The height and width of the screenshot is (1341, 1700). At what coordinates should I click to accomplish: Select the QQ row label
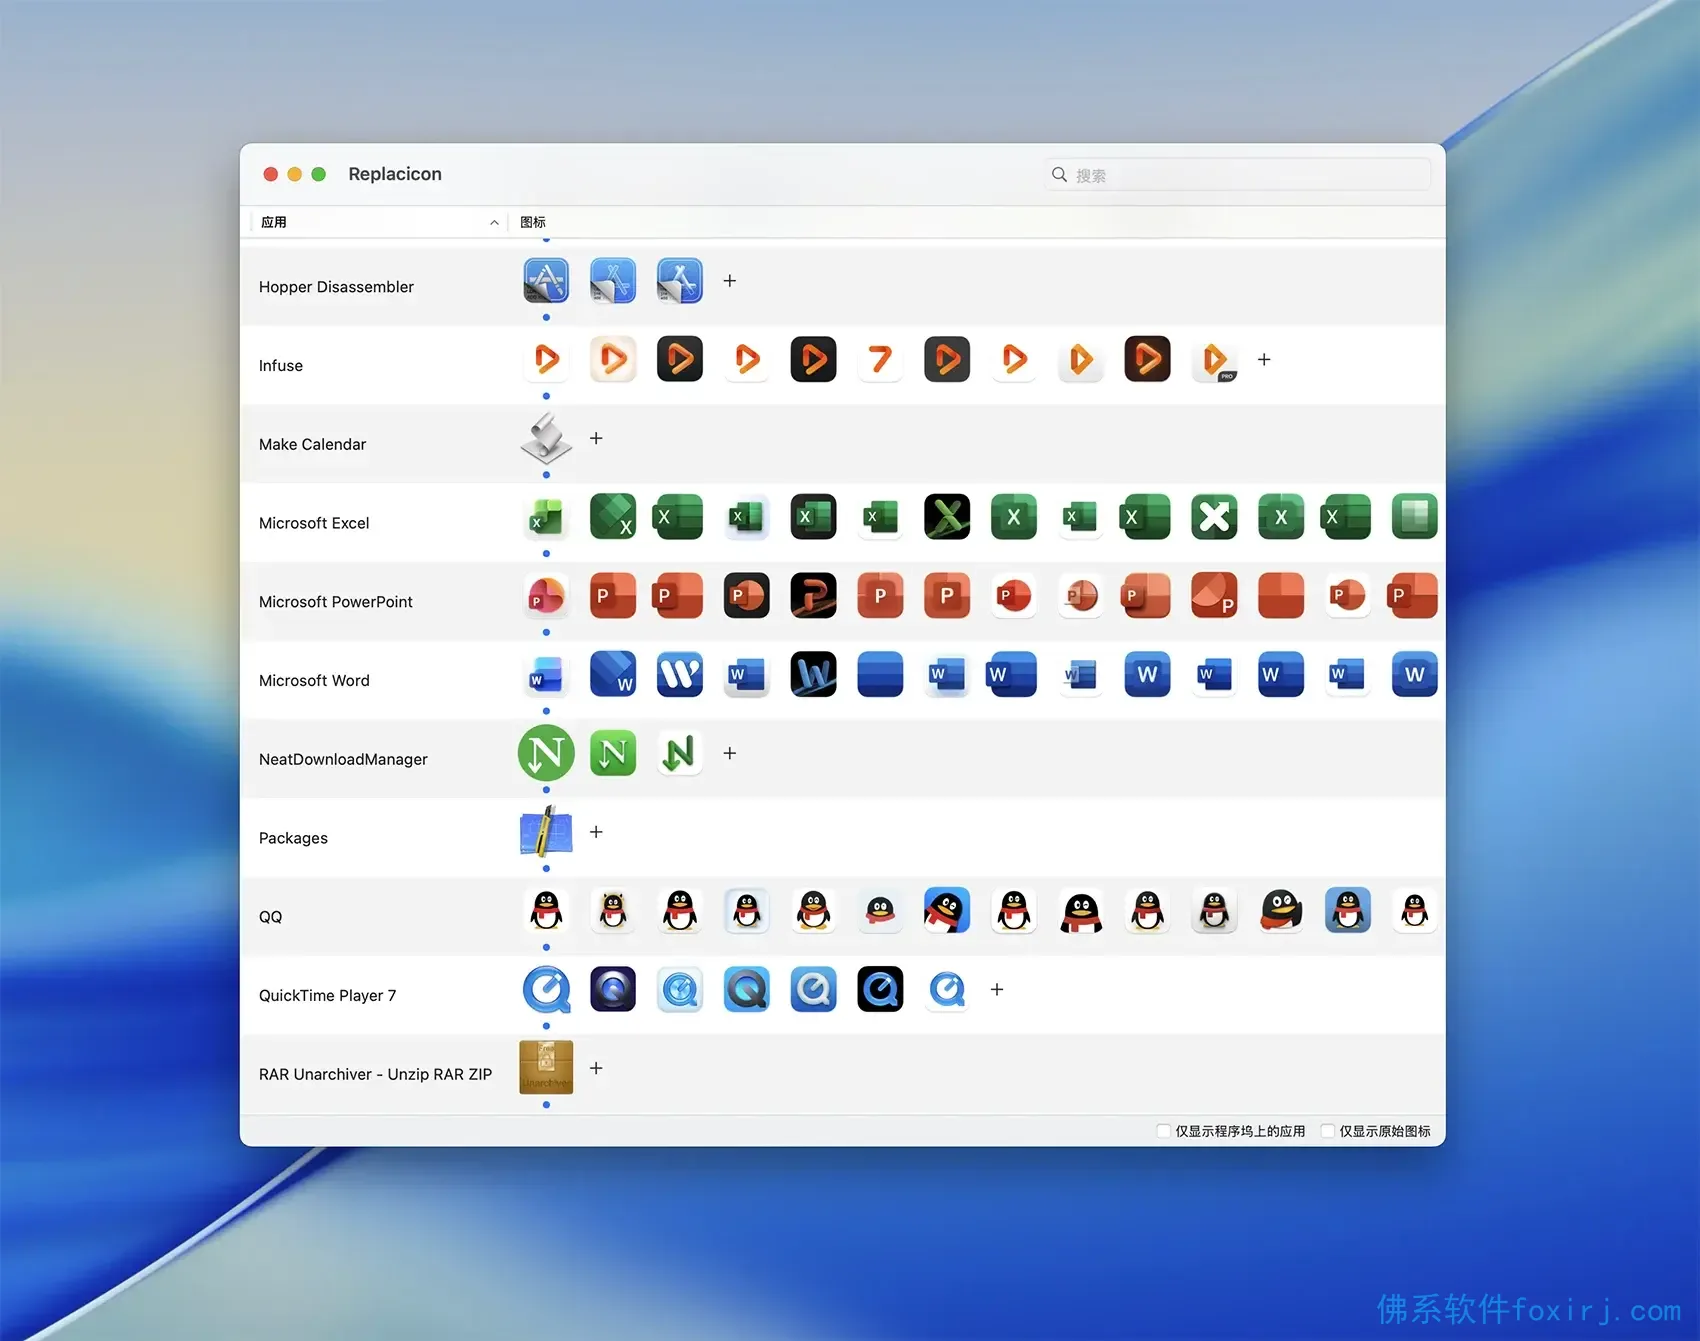point(270,917)
